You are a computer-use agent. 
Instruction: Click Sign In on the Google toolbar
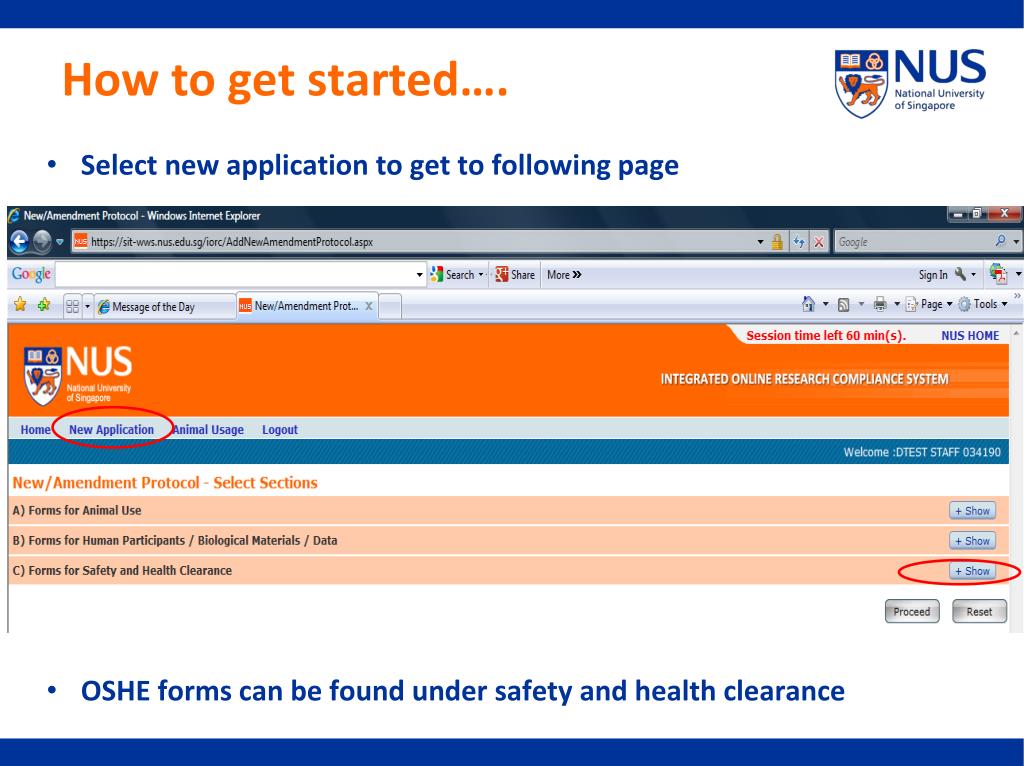(933, 275)
